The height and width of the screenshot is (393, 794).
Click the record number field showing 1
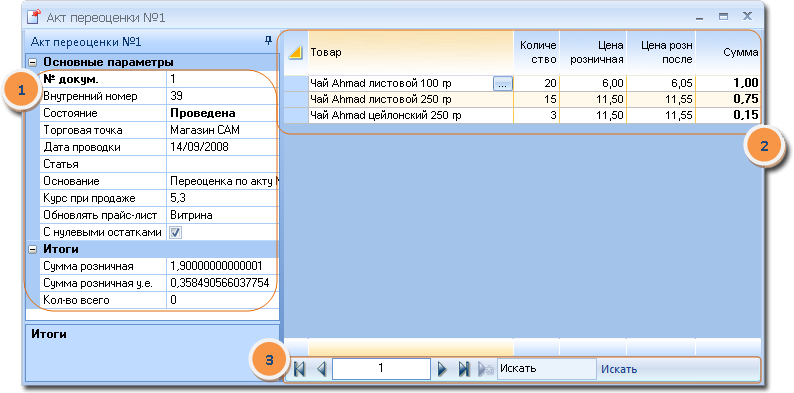tap(381, 369)
